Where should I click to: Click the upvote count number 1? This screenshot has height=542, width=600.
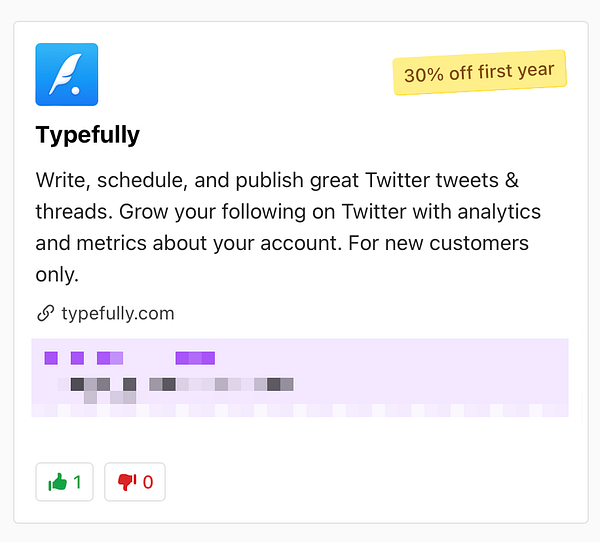click(x=77, y=482)
